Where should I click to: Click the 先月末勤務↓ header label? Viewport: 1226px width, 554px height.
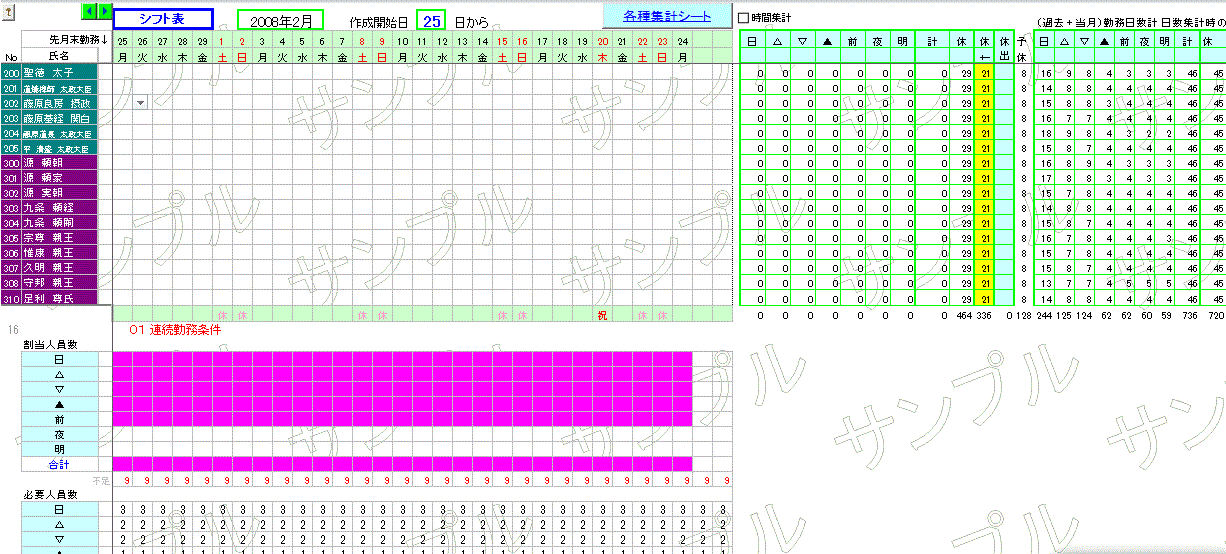point(79,40)
